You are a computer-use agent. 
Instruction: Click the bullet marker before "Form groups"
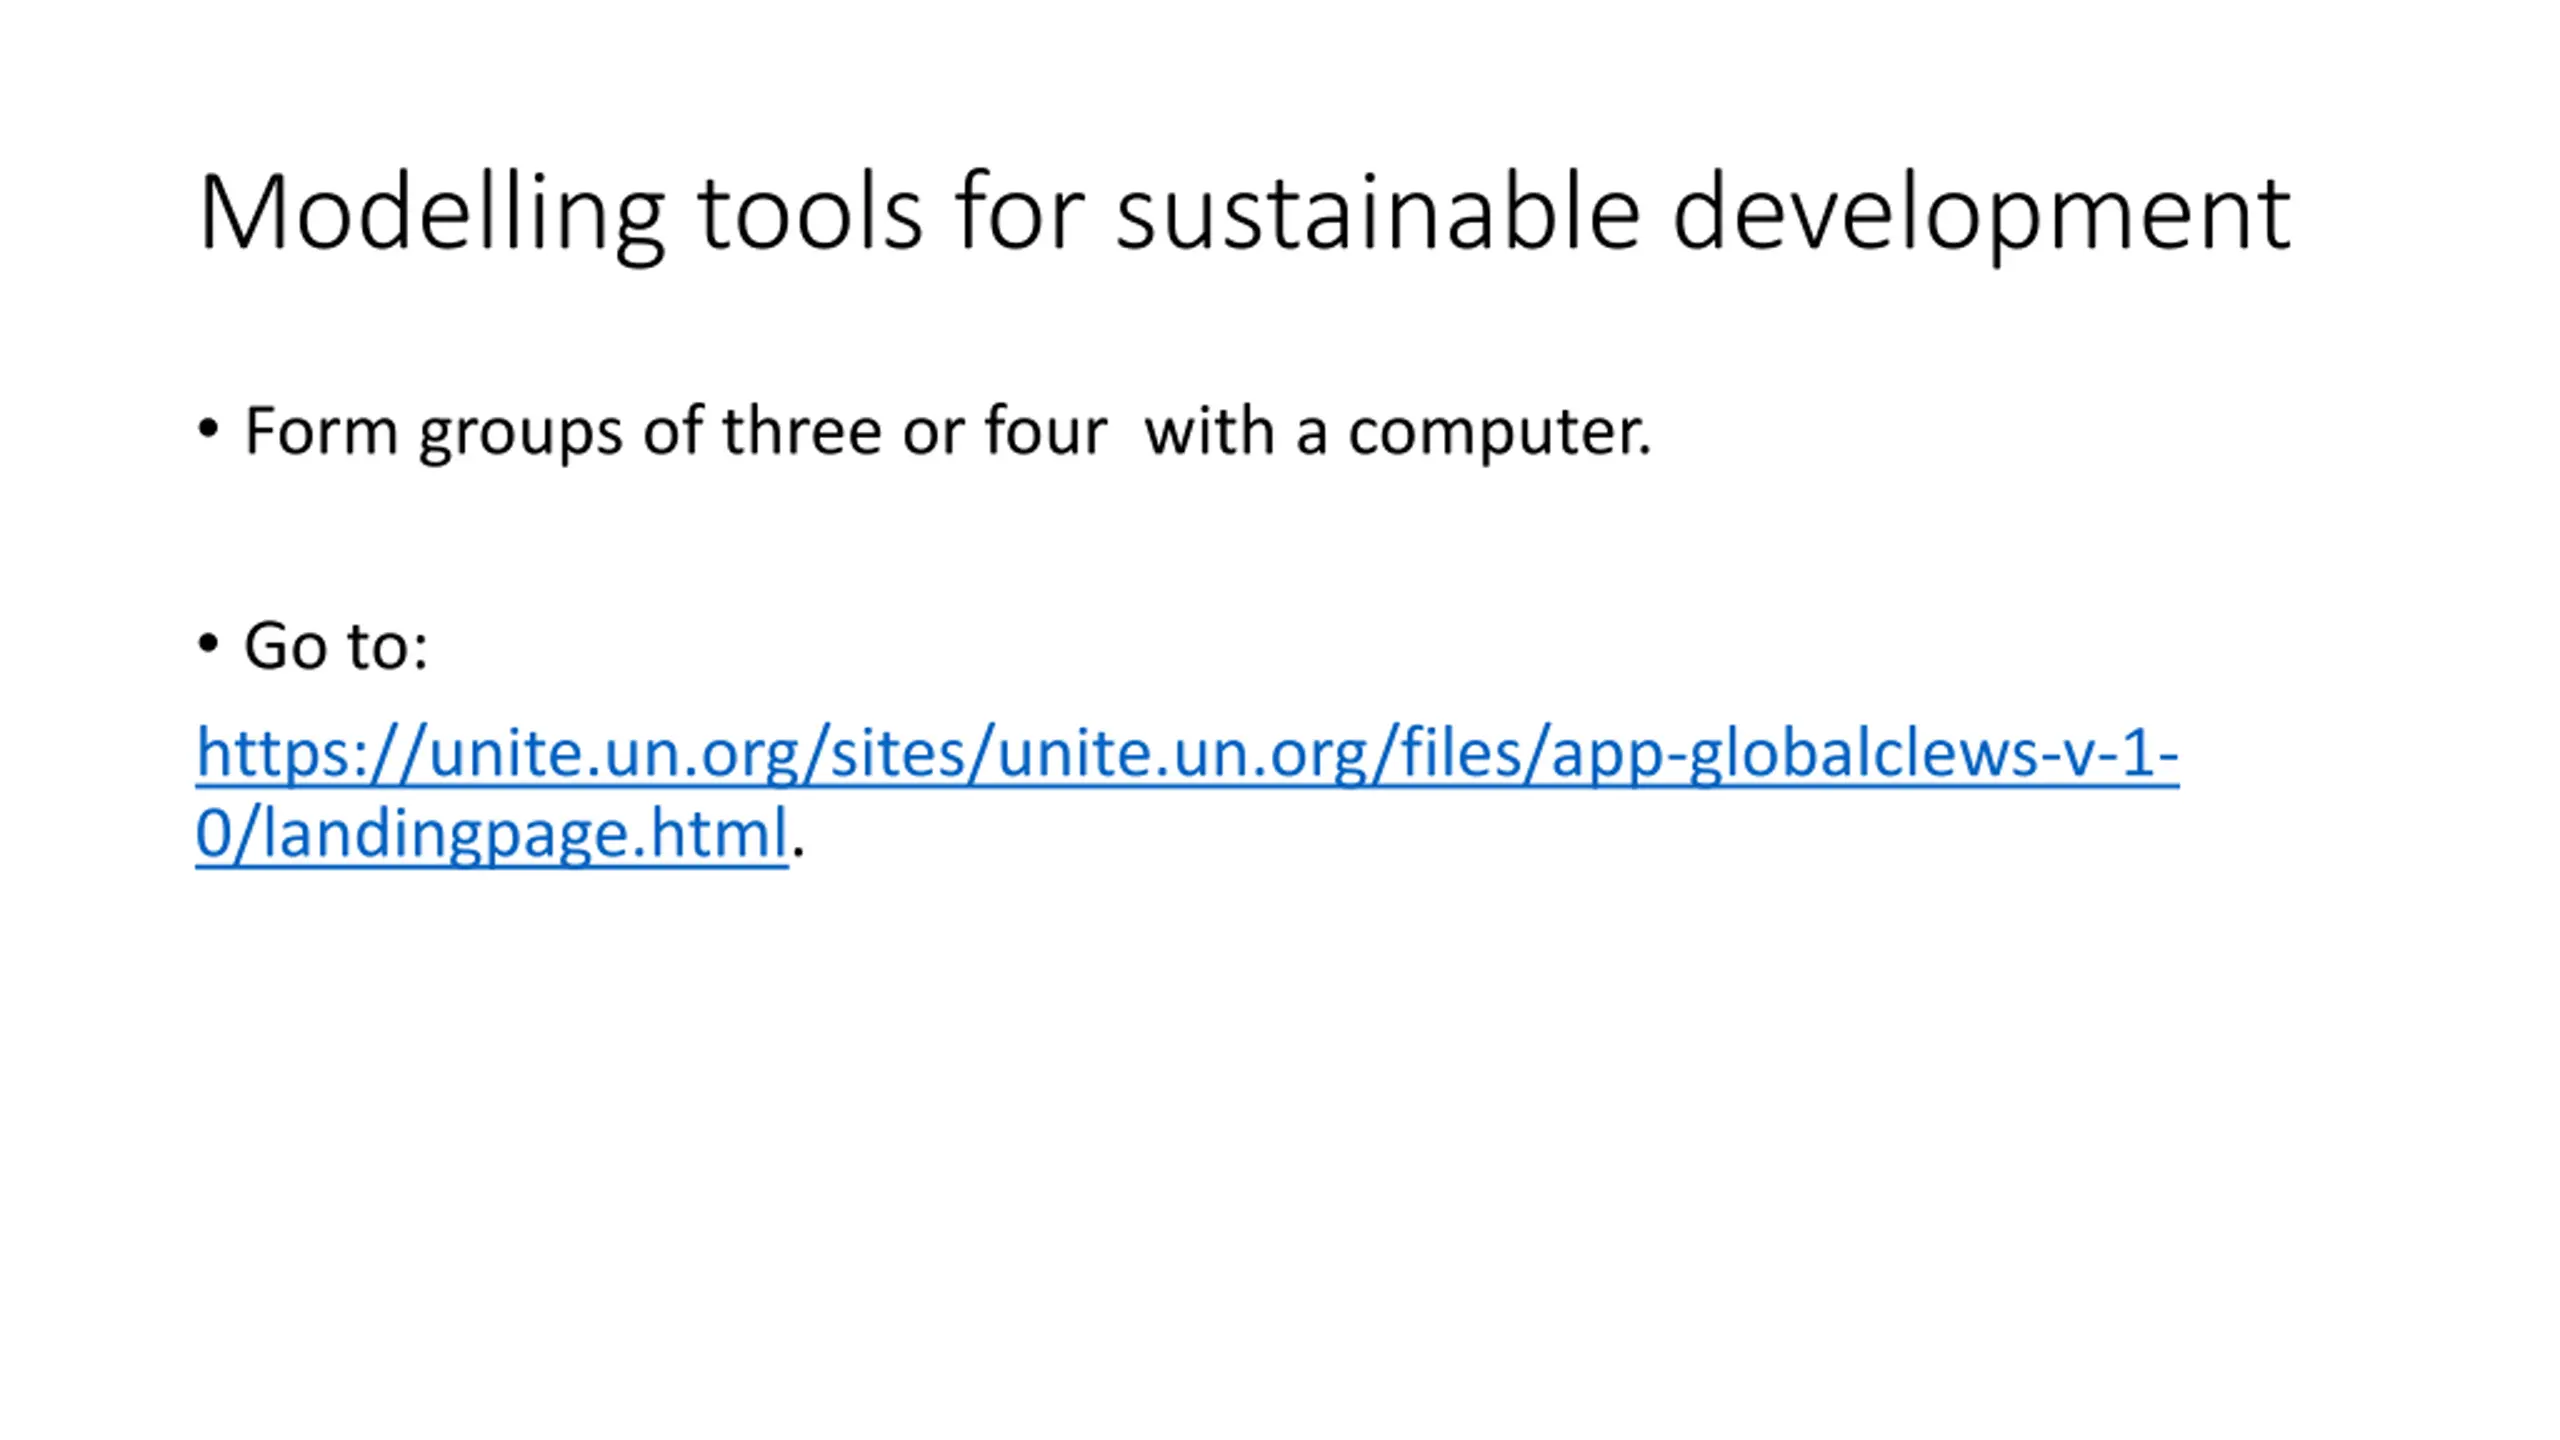[x=208, y=430]
